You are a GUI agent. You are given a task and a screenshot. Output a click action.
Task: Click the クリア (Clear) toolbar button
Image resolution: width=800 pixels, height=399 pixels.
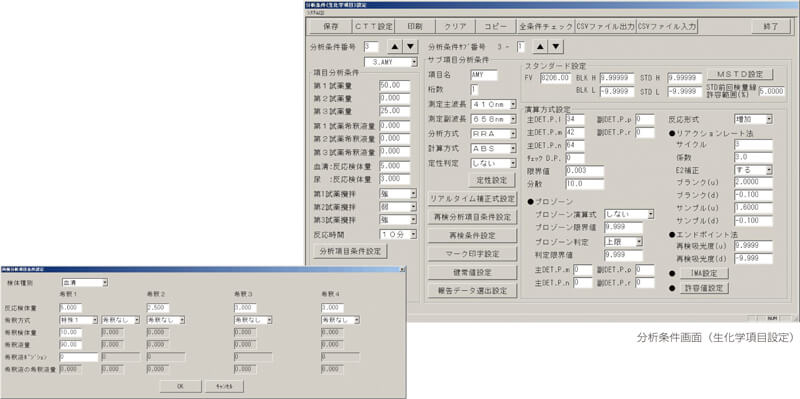(x=455, y=27)
